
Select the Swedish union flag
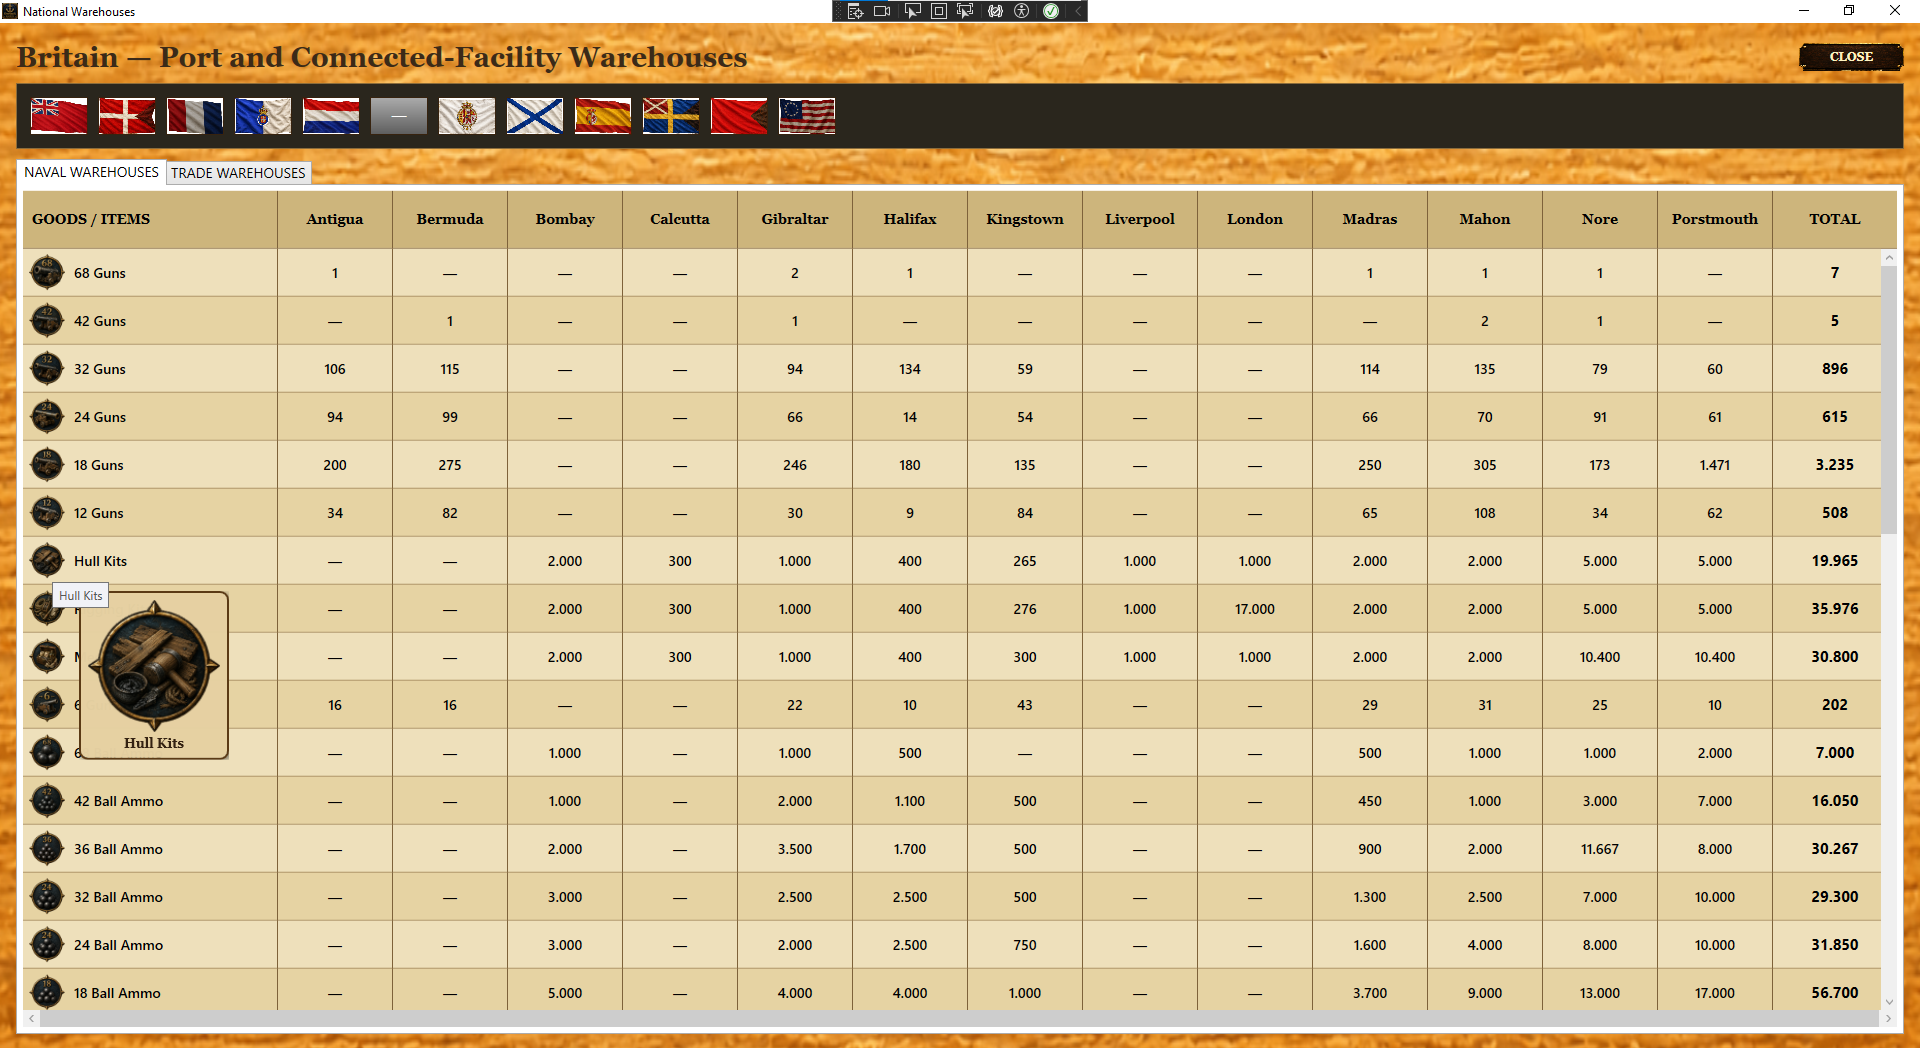pyautogui.click(x=671, y=116)
